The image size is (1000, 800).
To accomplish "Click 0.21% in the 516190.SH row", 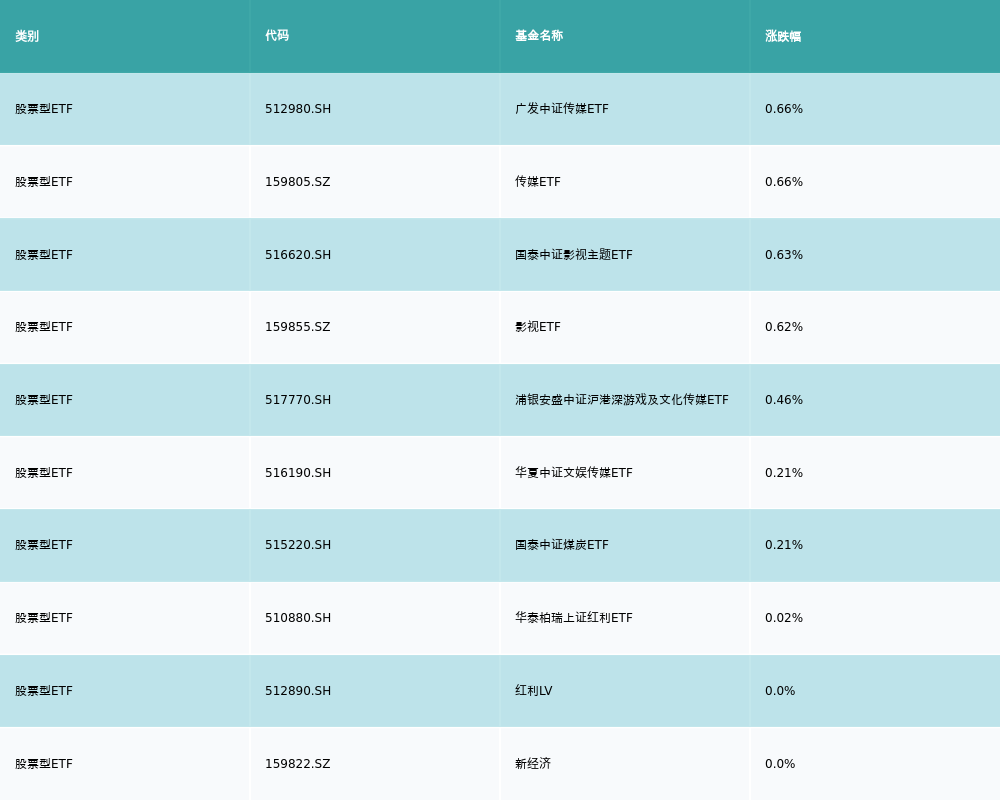I will point(784,473).
